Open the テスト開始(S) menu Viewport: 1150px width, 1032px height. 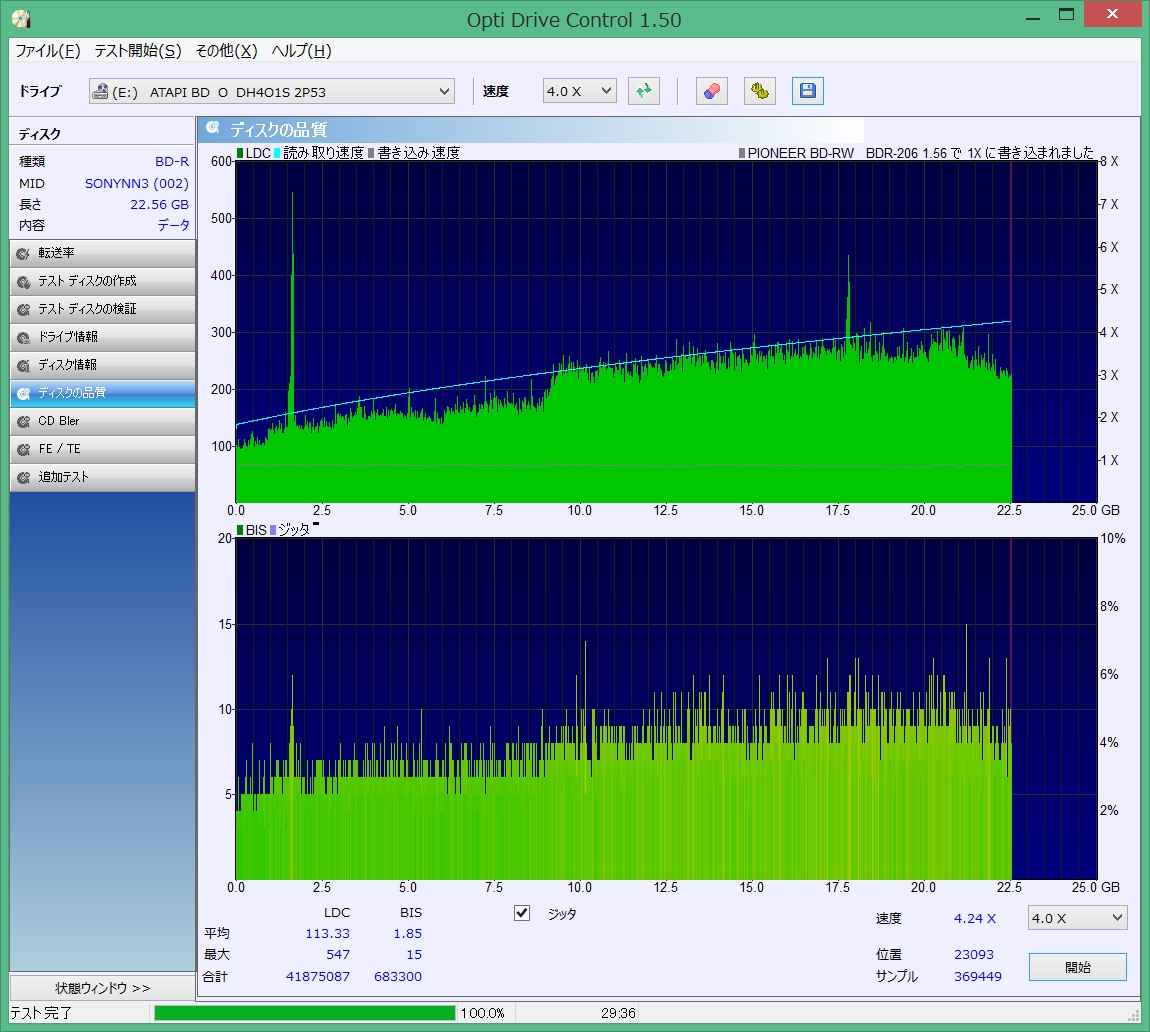(x=138, y=51)
